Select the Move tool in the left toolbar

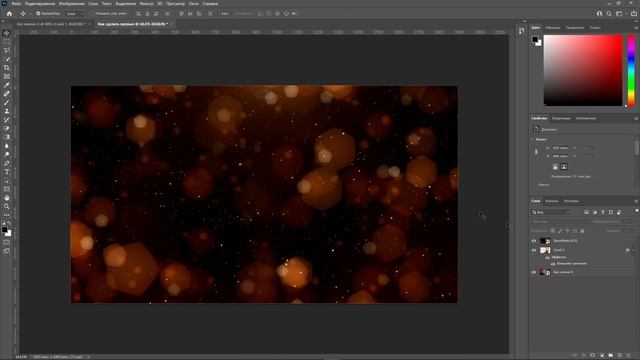click(7, 33)
